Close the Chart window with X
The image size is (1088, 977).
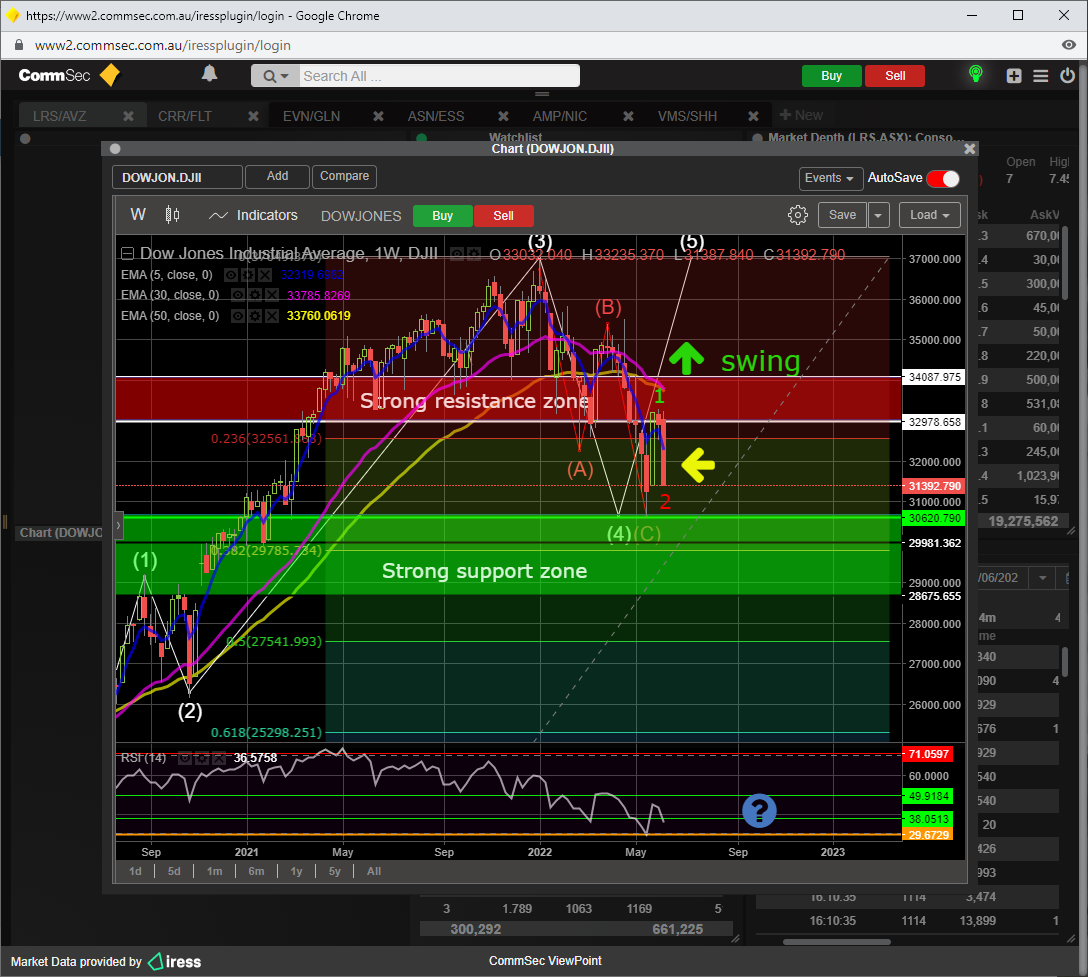pyautogui.click(x=969, y=148)
